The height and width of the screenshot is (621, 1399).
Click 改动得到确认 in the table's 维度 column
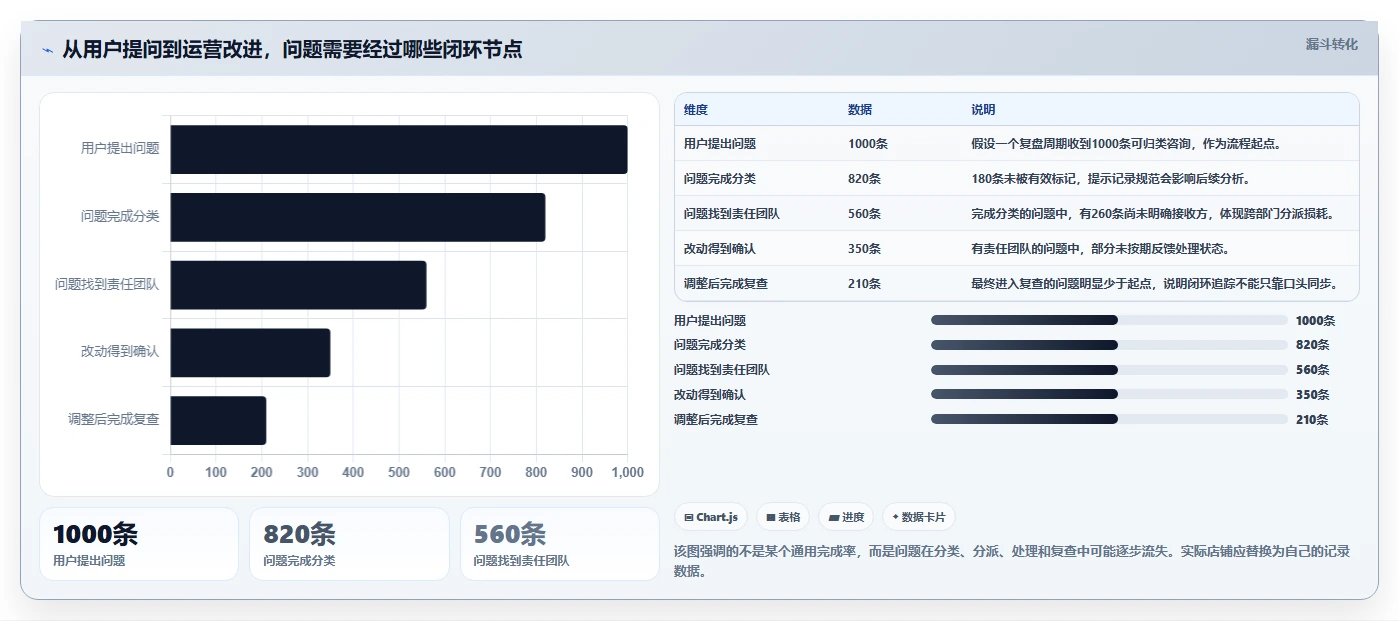coord(720,249)
